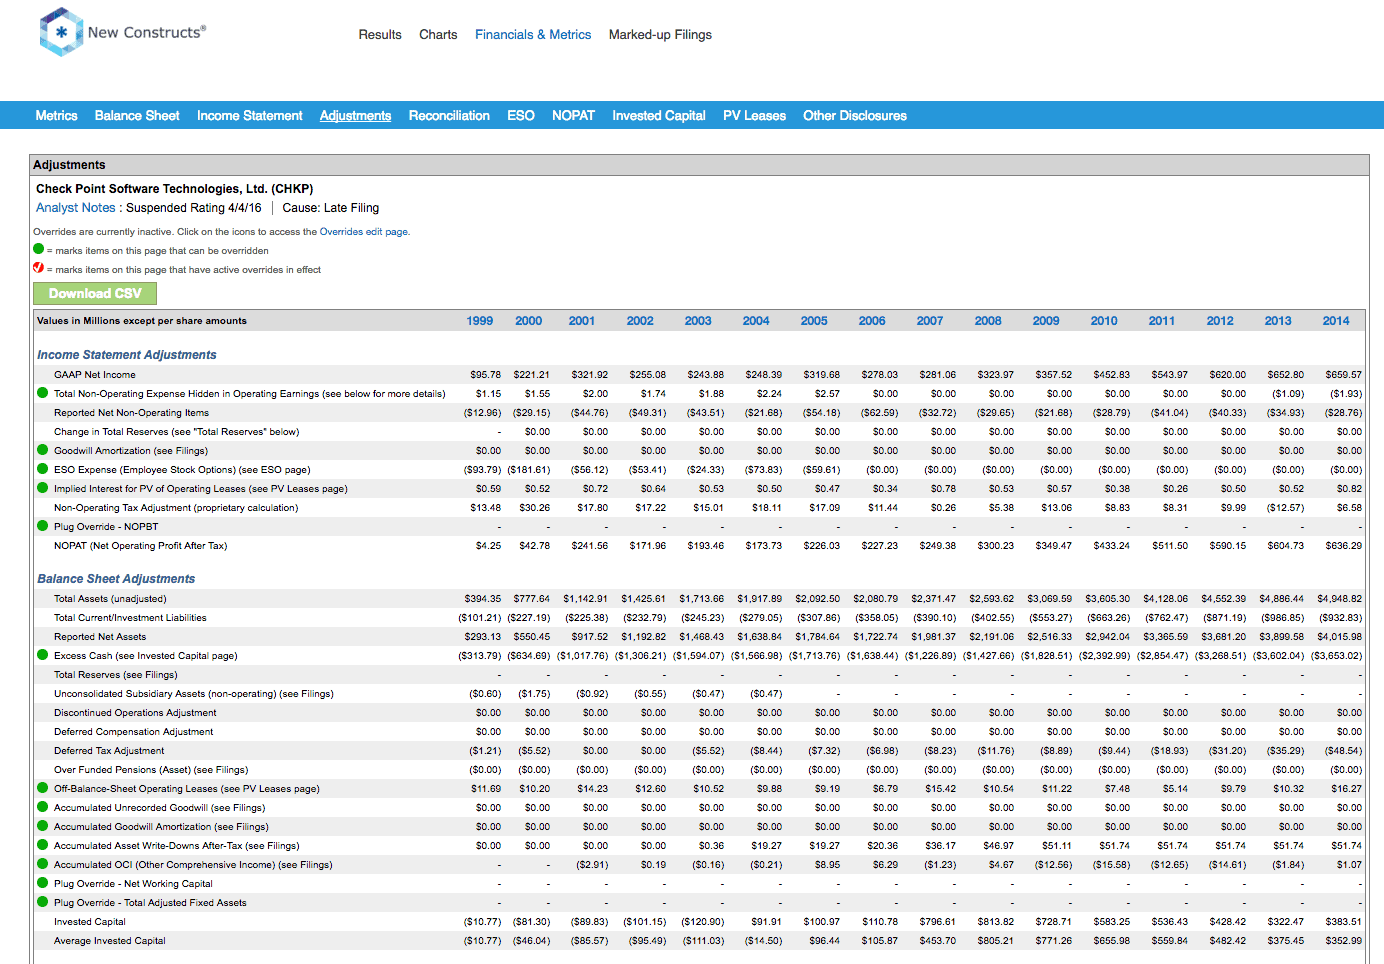Click the Discontinued Operations Adjustment row label
1384x964 pixels.
pyautogui.click(x=135, y=713)
